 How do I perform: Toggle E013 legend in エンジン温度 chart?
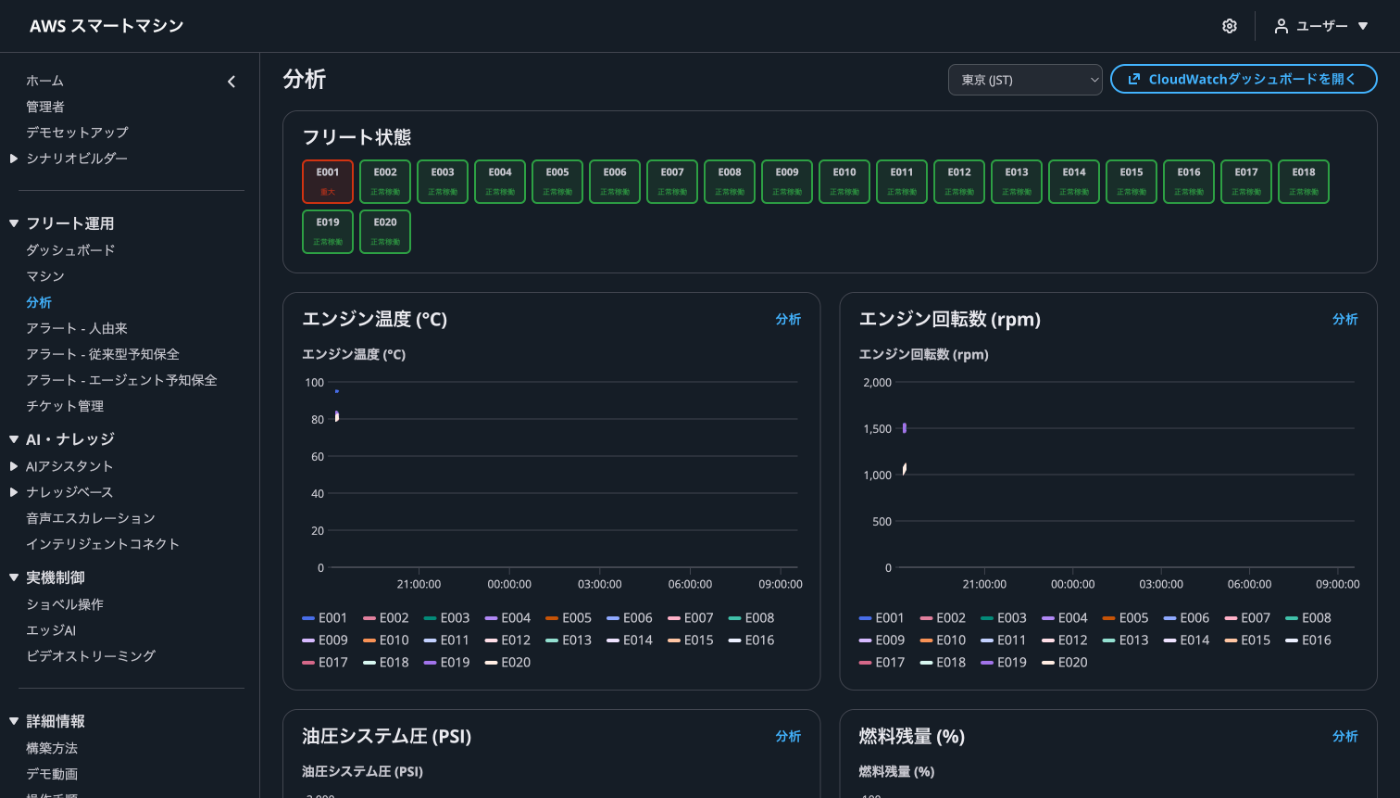pyautogui.click(x=569, y=640)
